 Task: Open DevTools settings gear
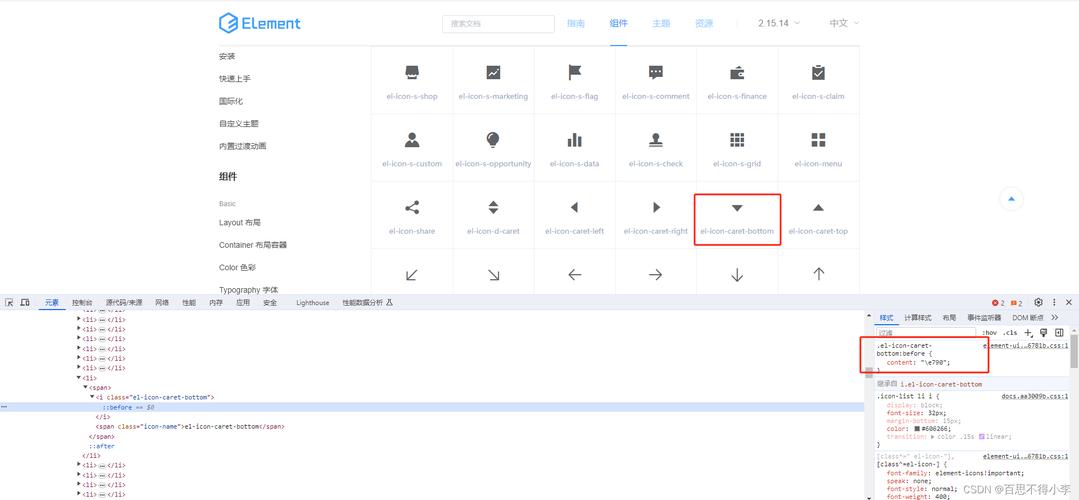pos(1038,303)
